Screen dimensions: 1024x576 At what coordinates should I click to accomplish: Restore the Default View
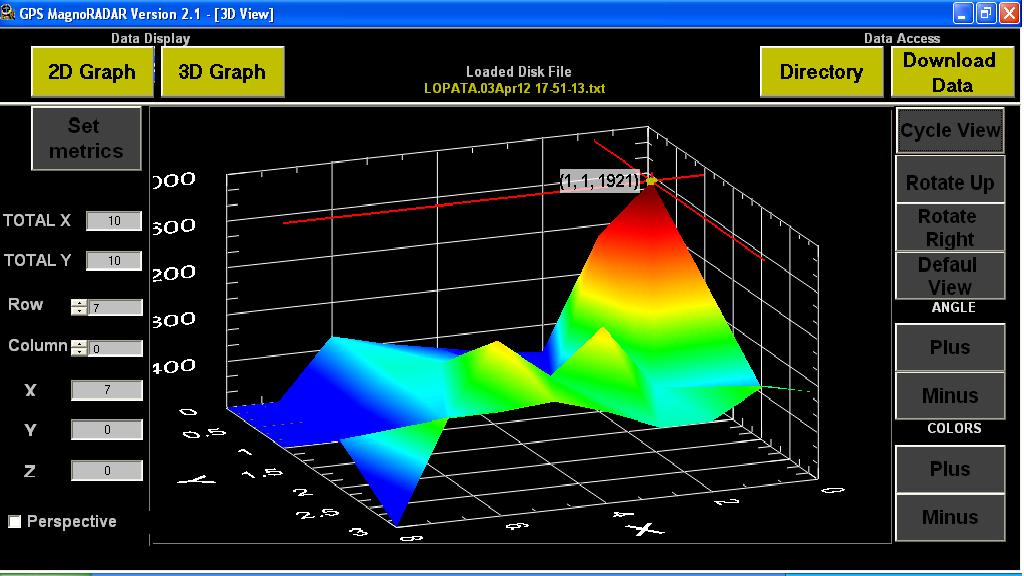tap(949, 276)
